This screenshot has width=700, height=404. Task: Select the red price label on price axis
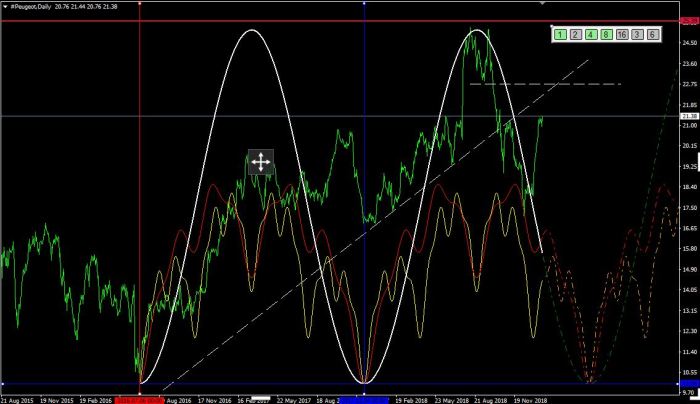click(x=688, y=21)
